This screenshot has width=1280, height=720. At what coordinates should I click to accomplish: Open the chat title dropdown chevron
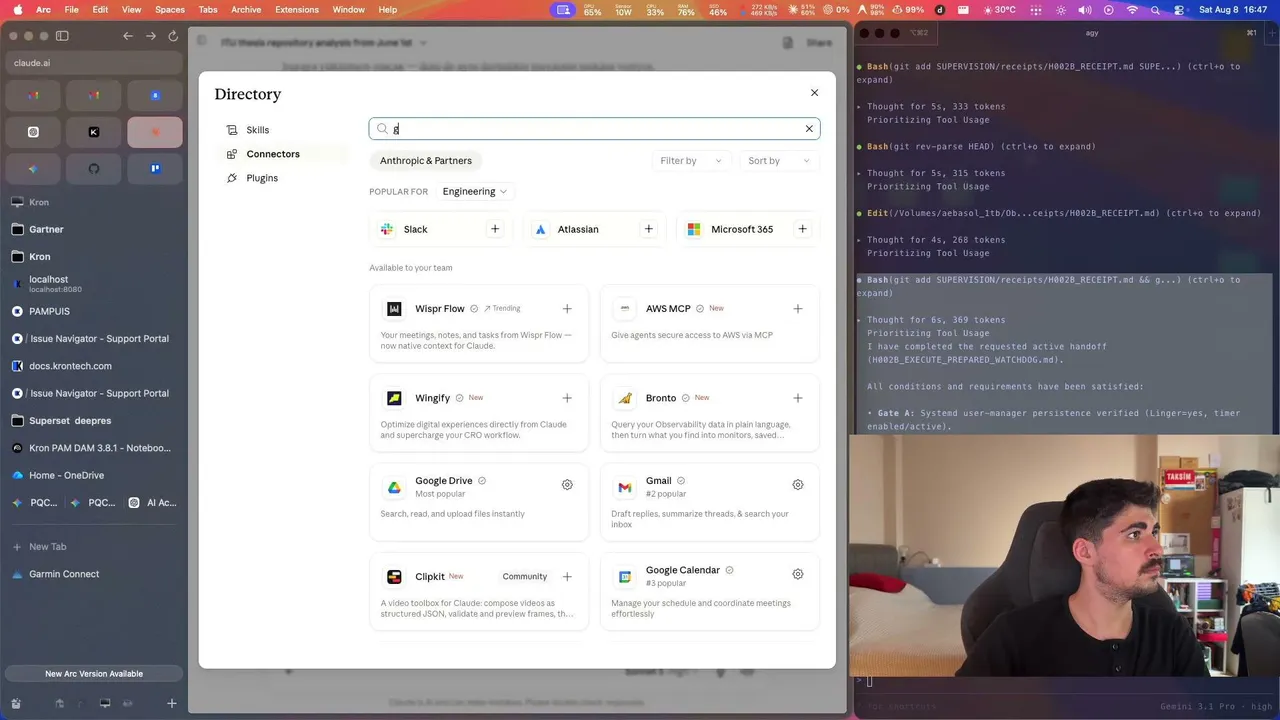[x=423, y=43]
